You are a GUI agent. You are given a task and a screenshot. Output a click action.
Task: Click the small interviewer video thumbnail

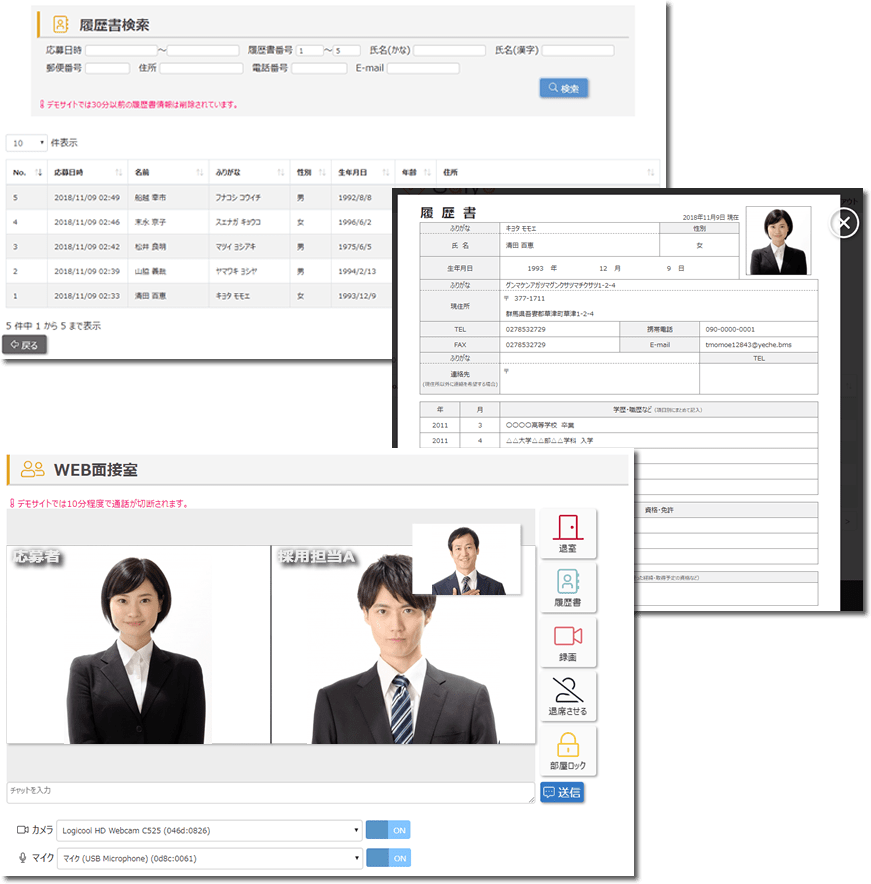point(466,559)
